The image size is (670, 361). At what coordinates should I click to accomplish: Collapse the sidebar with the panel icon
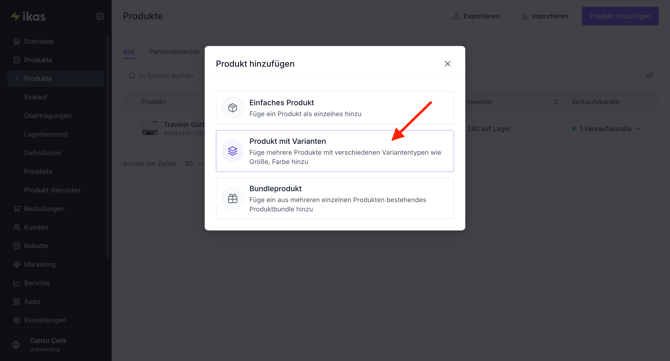point(100,16)
